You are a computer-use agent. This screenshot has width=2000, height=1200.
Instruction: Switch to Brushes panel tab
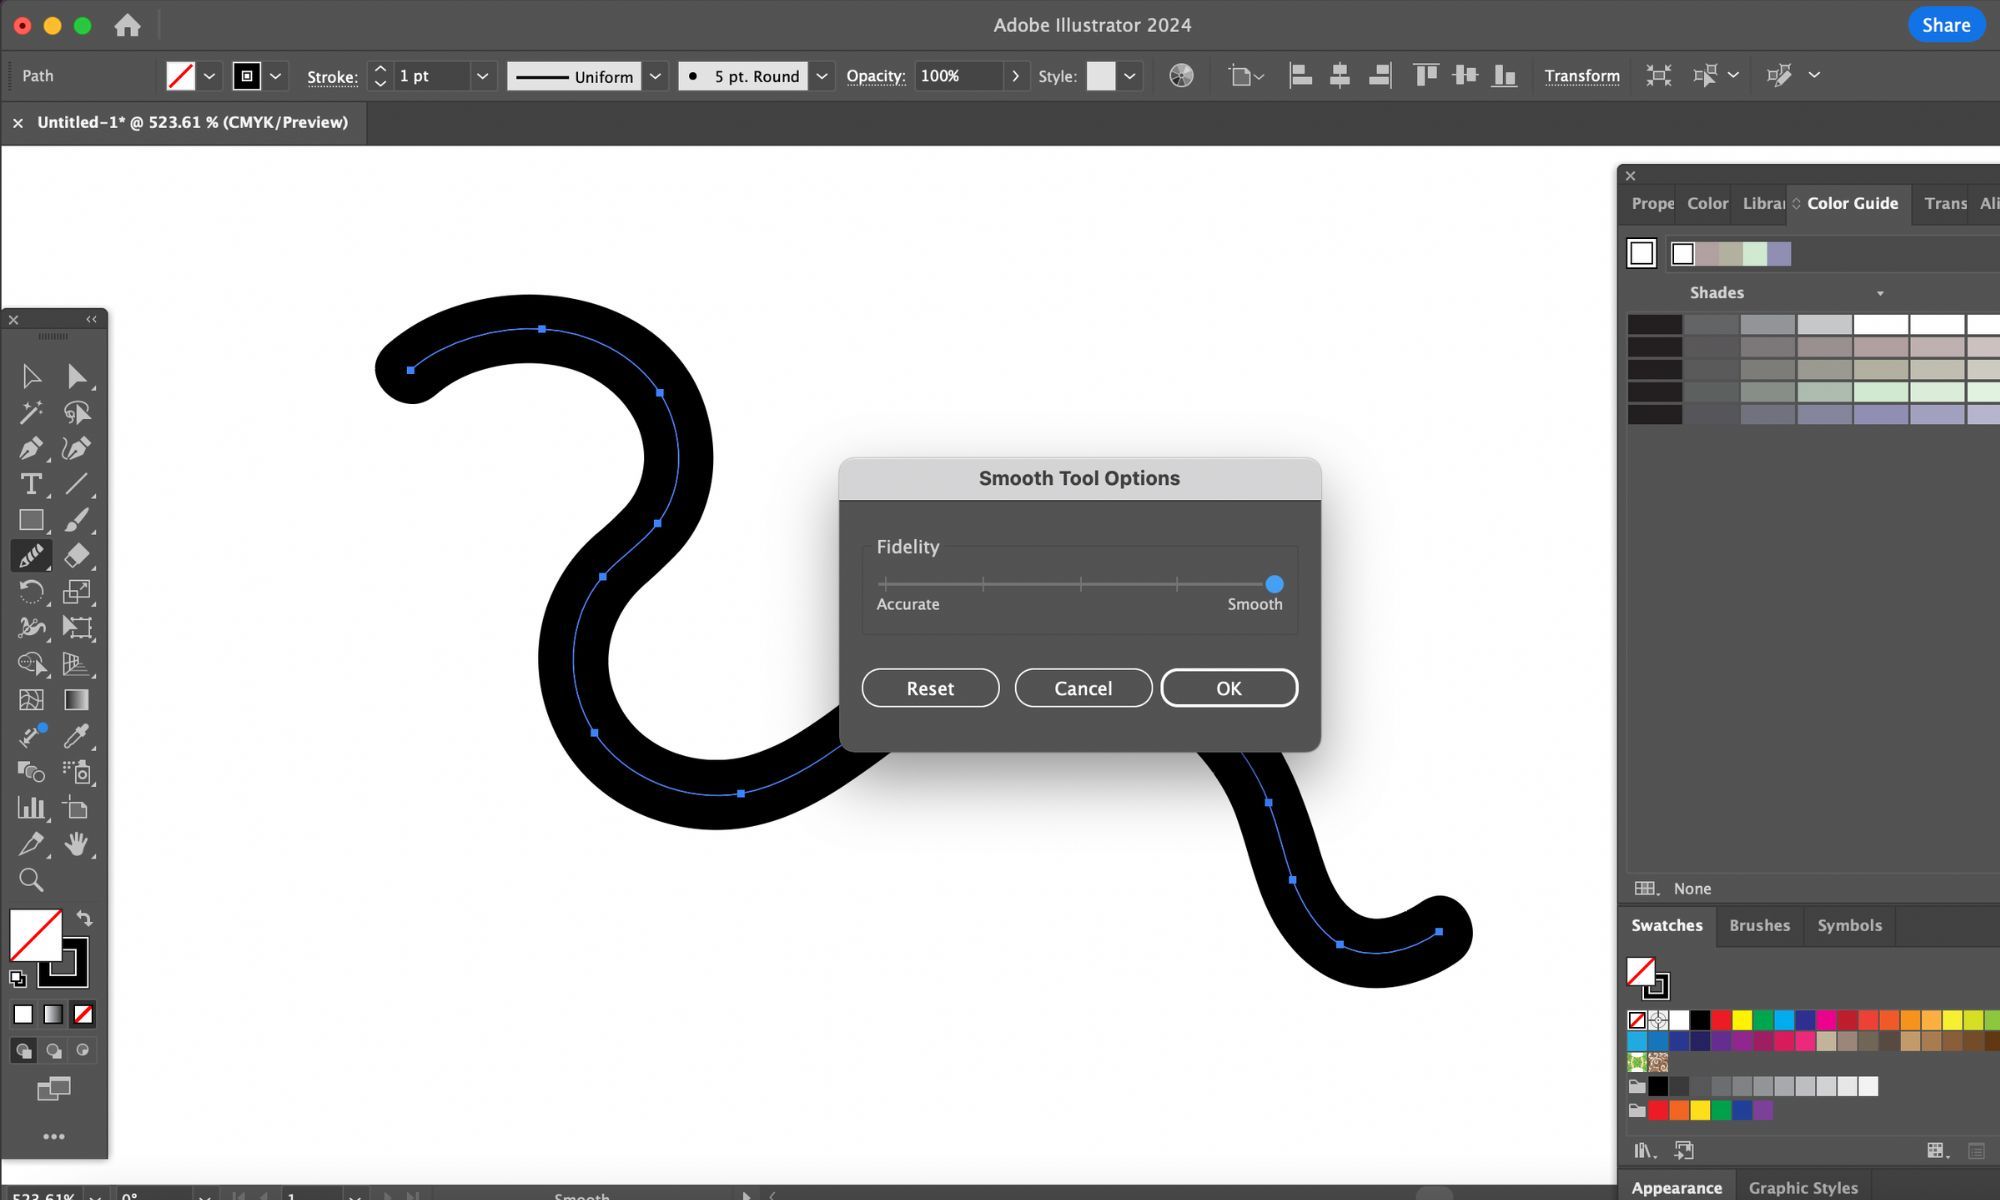pyautogui.click(x=1759, y=924)
